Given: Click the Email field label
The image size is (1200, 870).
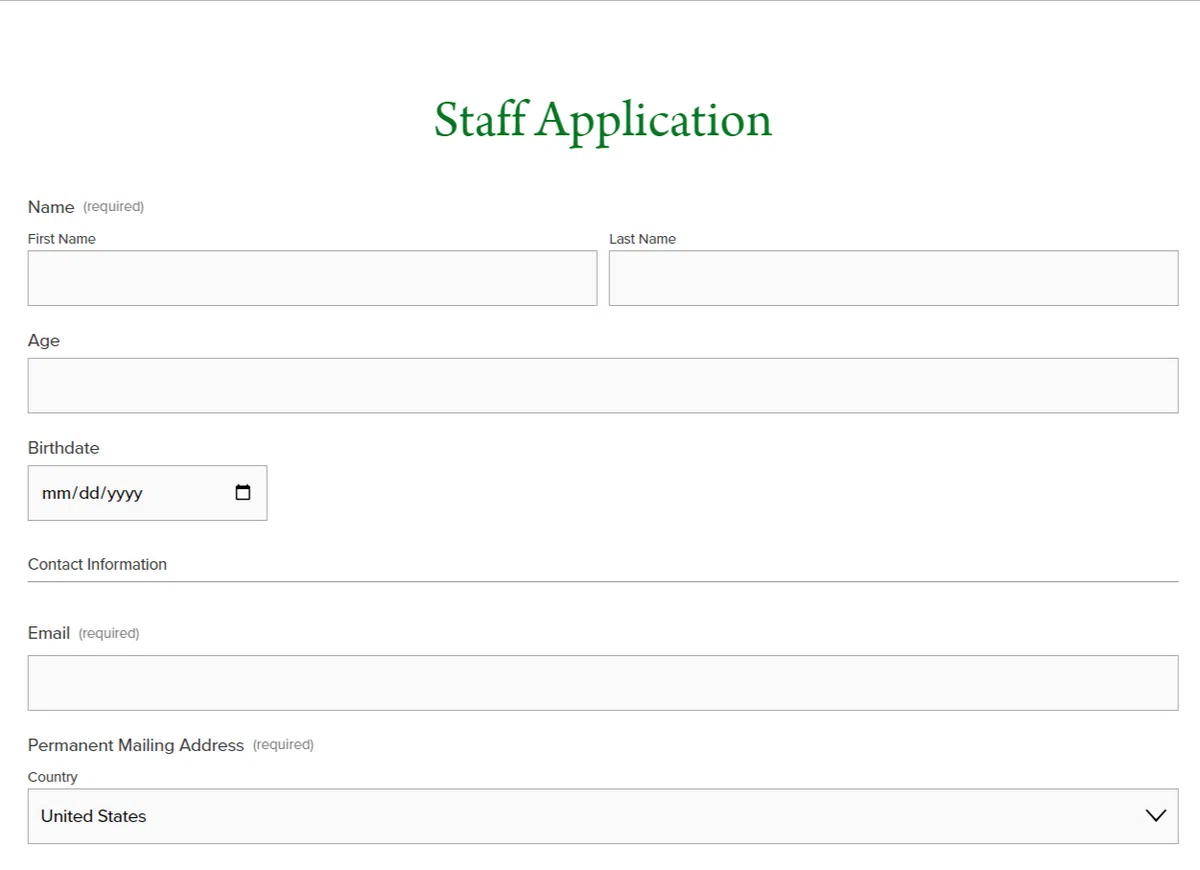Looking at the screenshot, I should (x=49, y=633).
